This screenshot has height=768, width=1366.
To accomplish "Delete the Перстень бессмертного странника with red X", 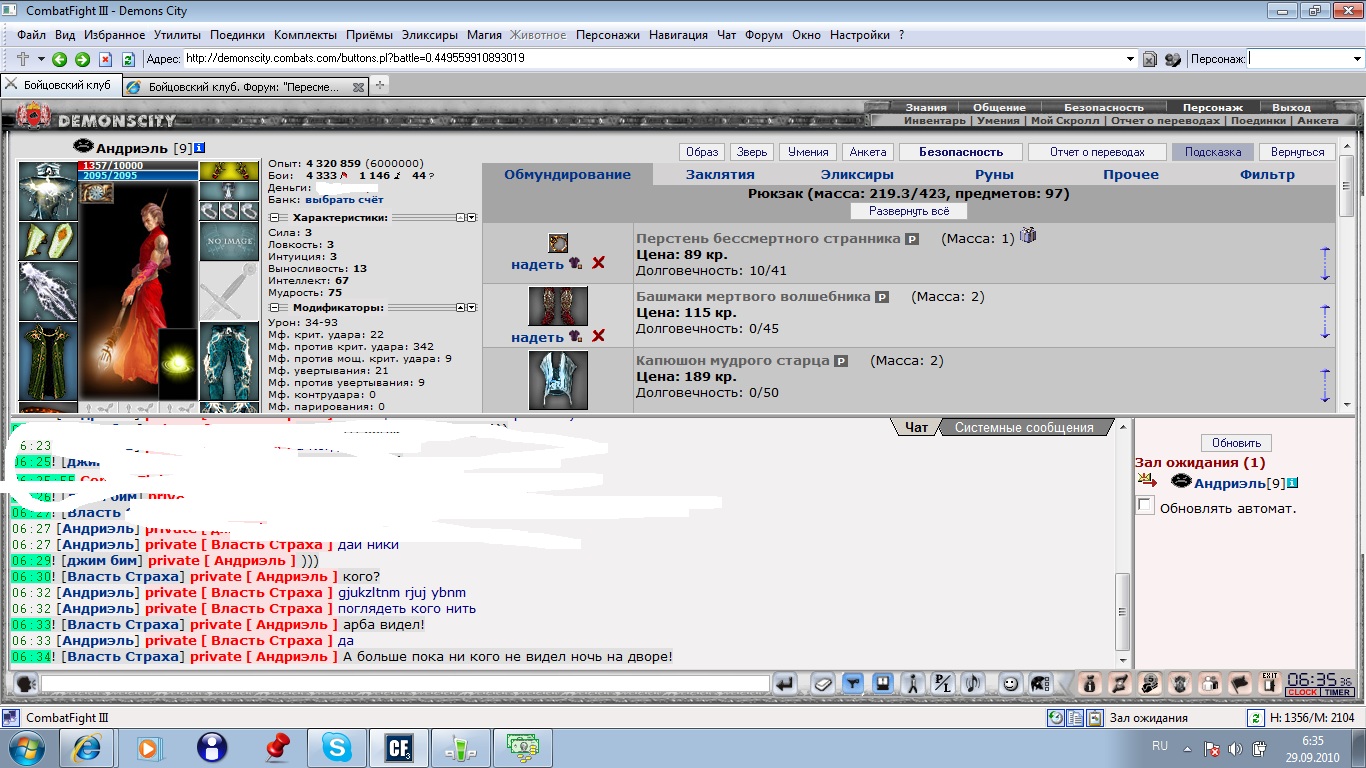I will coord(598,263).
